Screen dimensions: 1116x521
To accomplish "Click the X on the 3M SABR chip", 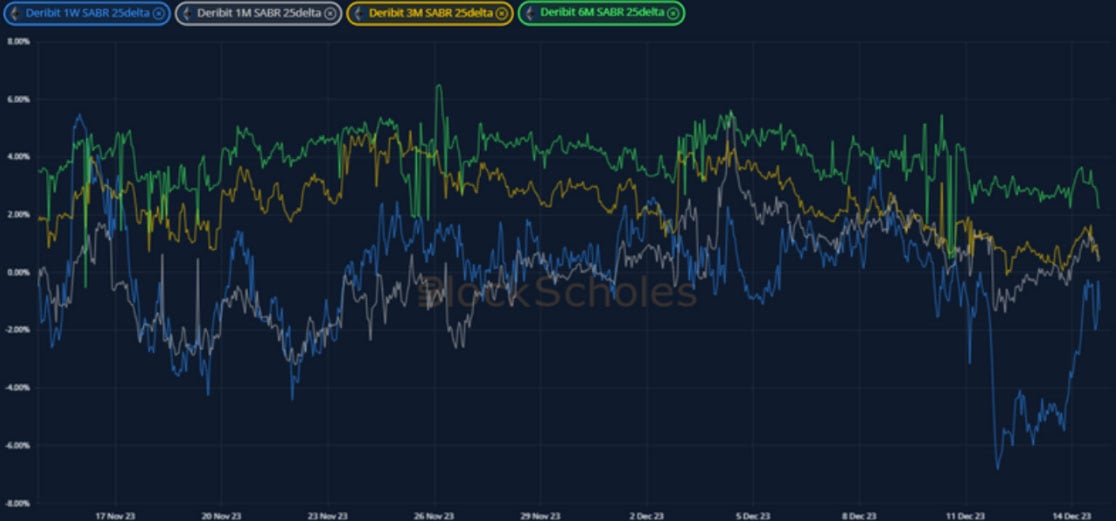I will pos(501,13).
